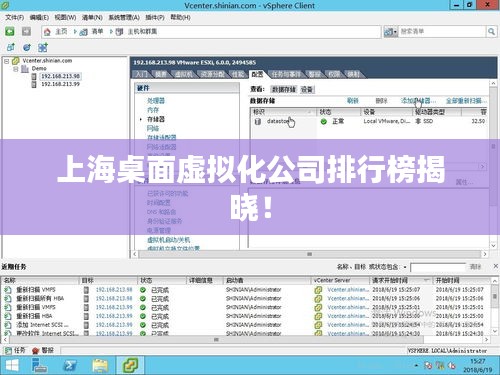Click the vCenter Server column header
The image size is (500, 375).
pyautogui.click(x=341, y=280)
